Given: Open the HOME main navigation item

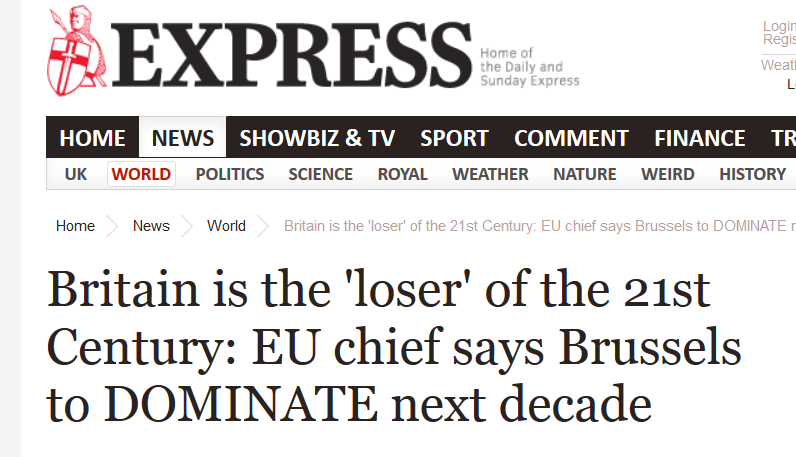Looking at the screenshot, I should point(92,138).
